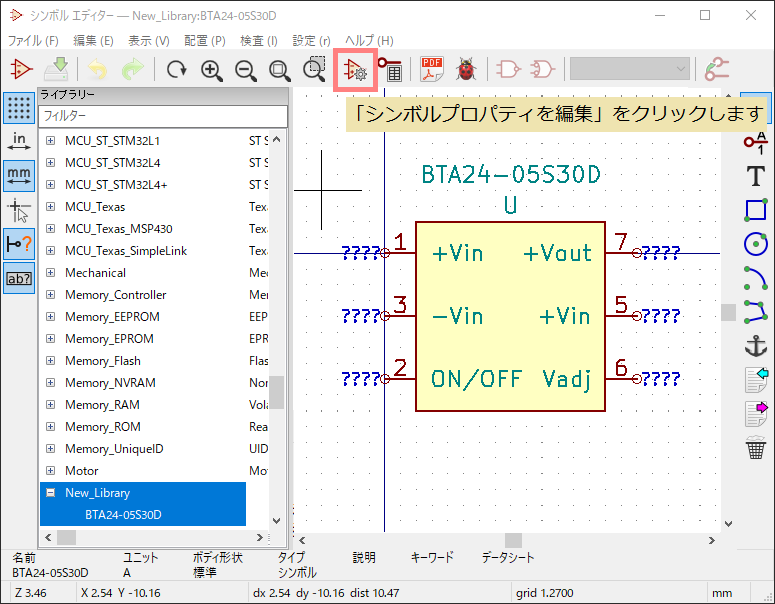
Task: Expand the Memory_RAM library
Action: tap(50, 405)
